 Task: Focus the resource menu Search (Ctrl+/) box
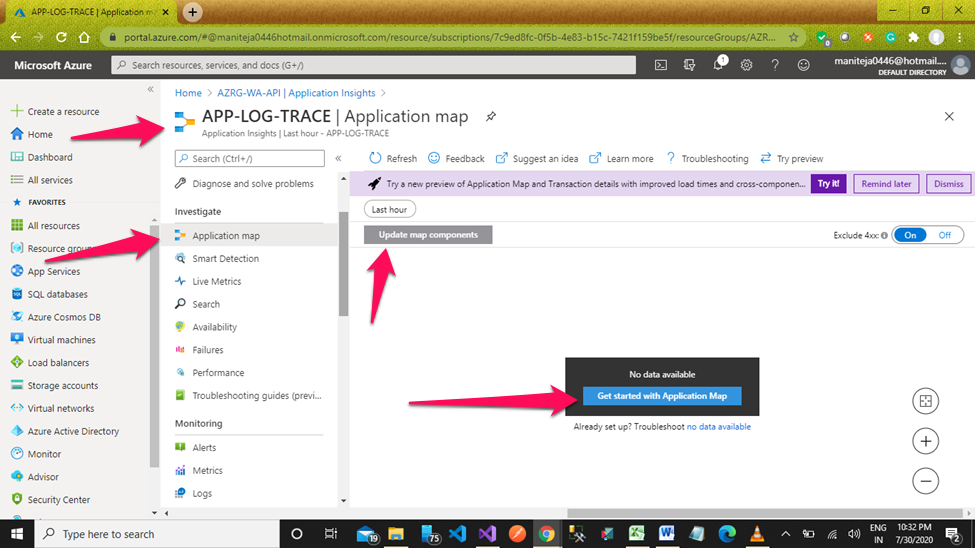click(x=249, y=159)
